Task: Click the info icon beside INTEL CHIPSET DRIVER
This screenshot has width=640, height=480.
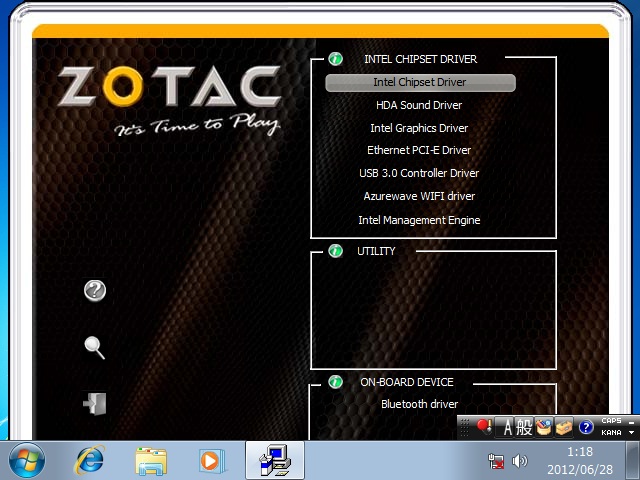Action: 336,59
